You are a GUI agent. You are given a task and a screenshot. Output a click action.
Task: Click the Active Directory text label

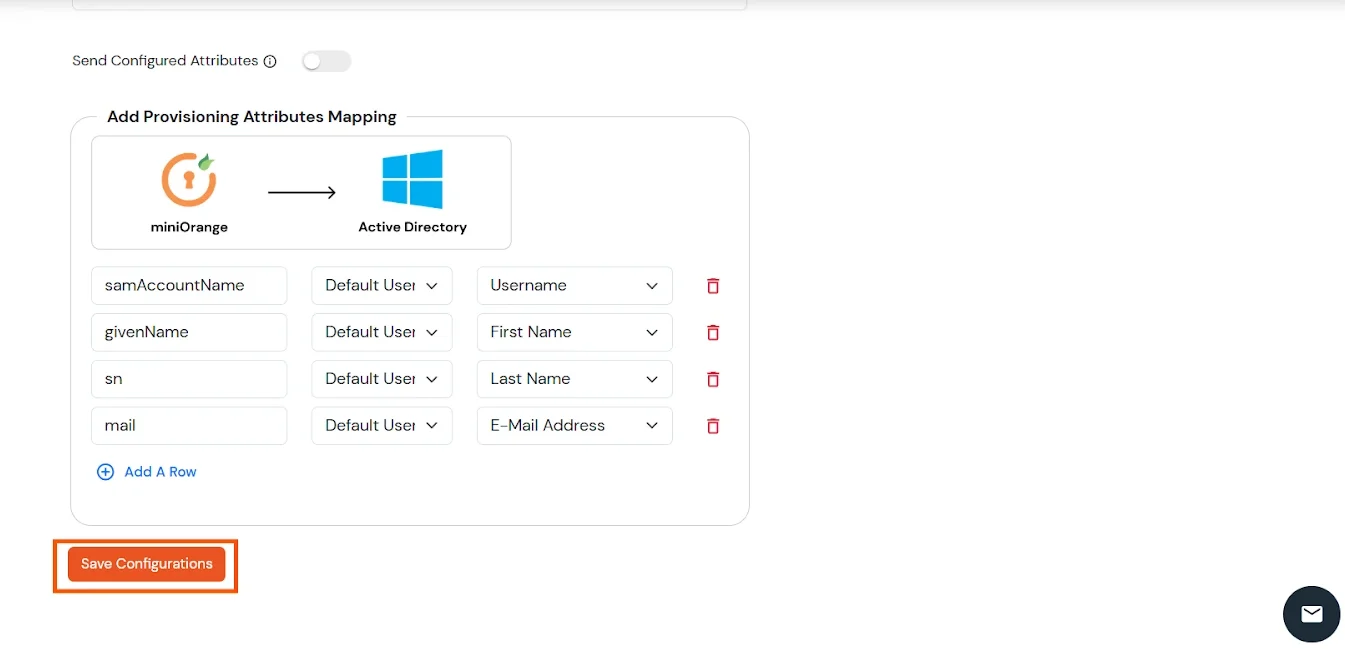(412, 227)
